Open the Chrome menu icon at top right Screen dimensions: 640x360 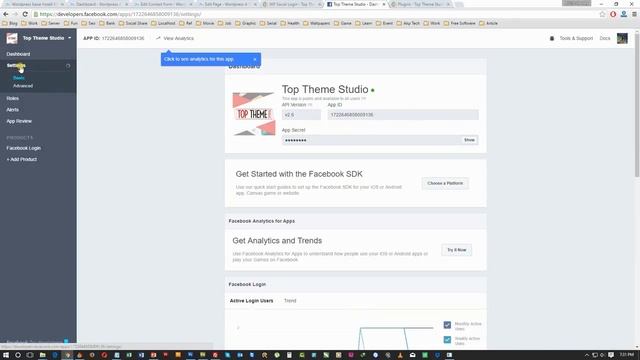[x=634, y=14]
